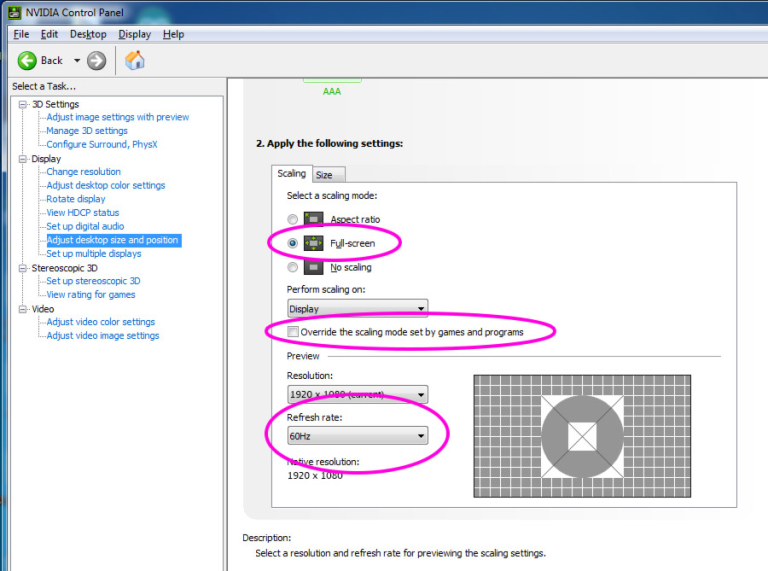Collapse the 3D Settings tree node
The height and width of the screenshot is (571, 768).
coord(23,104)
